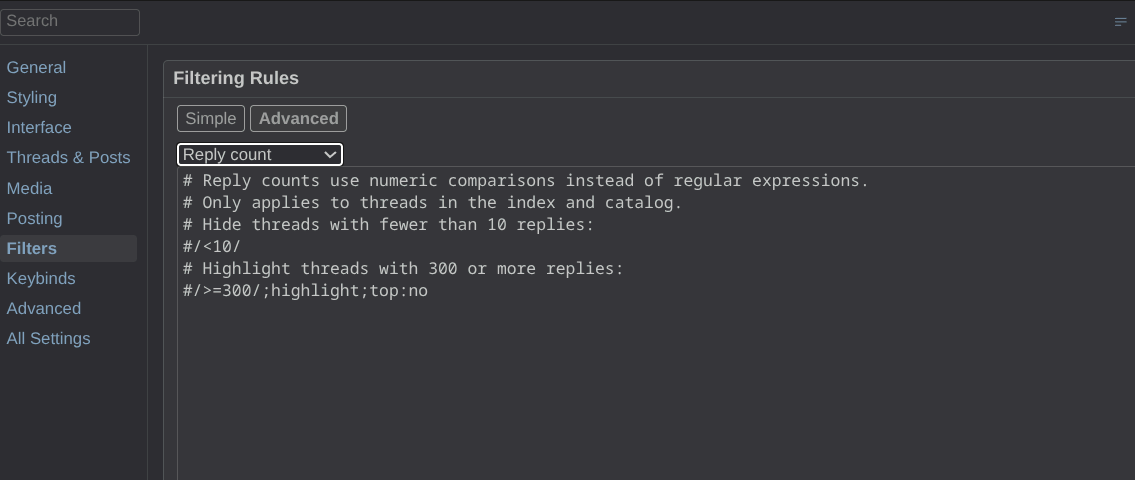The height and width of the screenshot is (480, 1135).
Task: Open Threads & Posts settings
Action: (x=68, y=158)
